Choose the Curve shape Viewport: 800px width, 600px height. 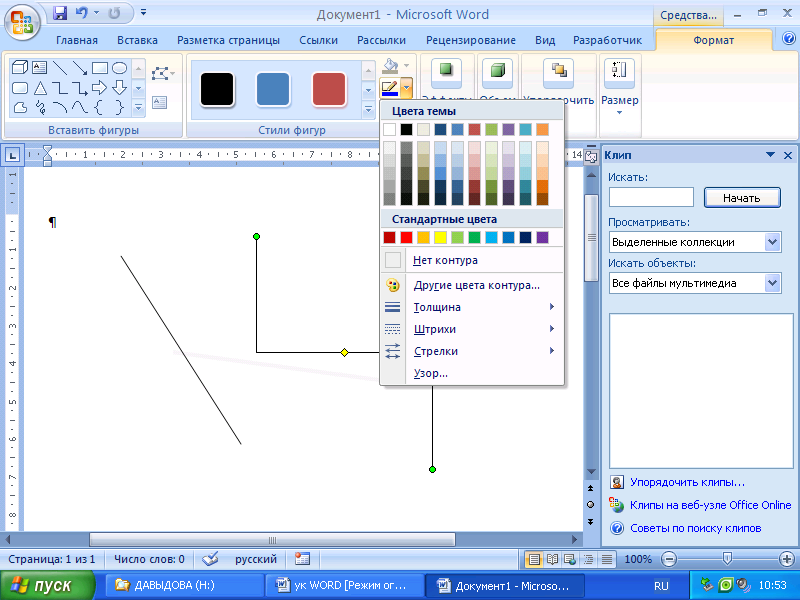(x=80, y=107)
